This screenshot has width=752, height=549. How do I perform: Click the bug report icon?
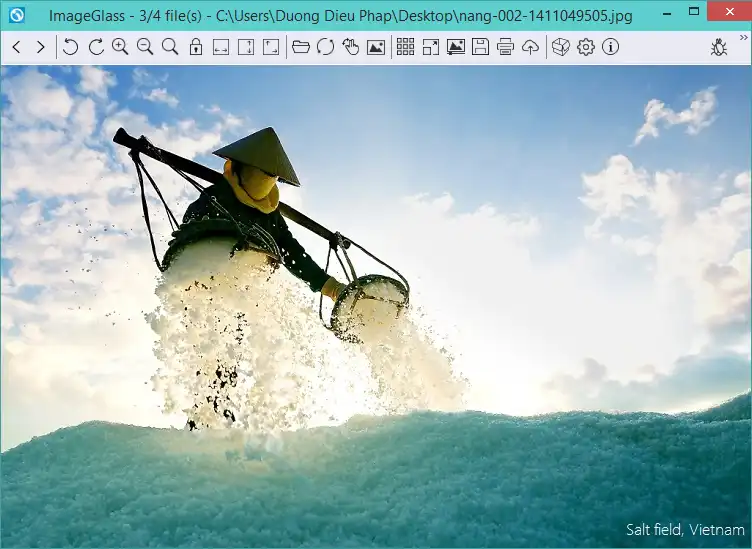[718, 47]
